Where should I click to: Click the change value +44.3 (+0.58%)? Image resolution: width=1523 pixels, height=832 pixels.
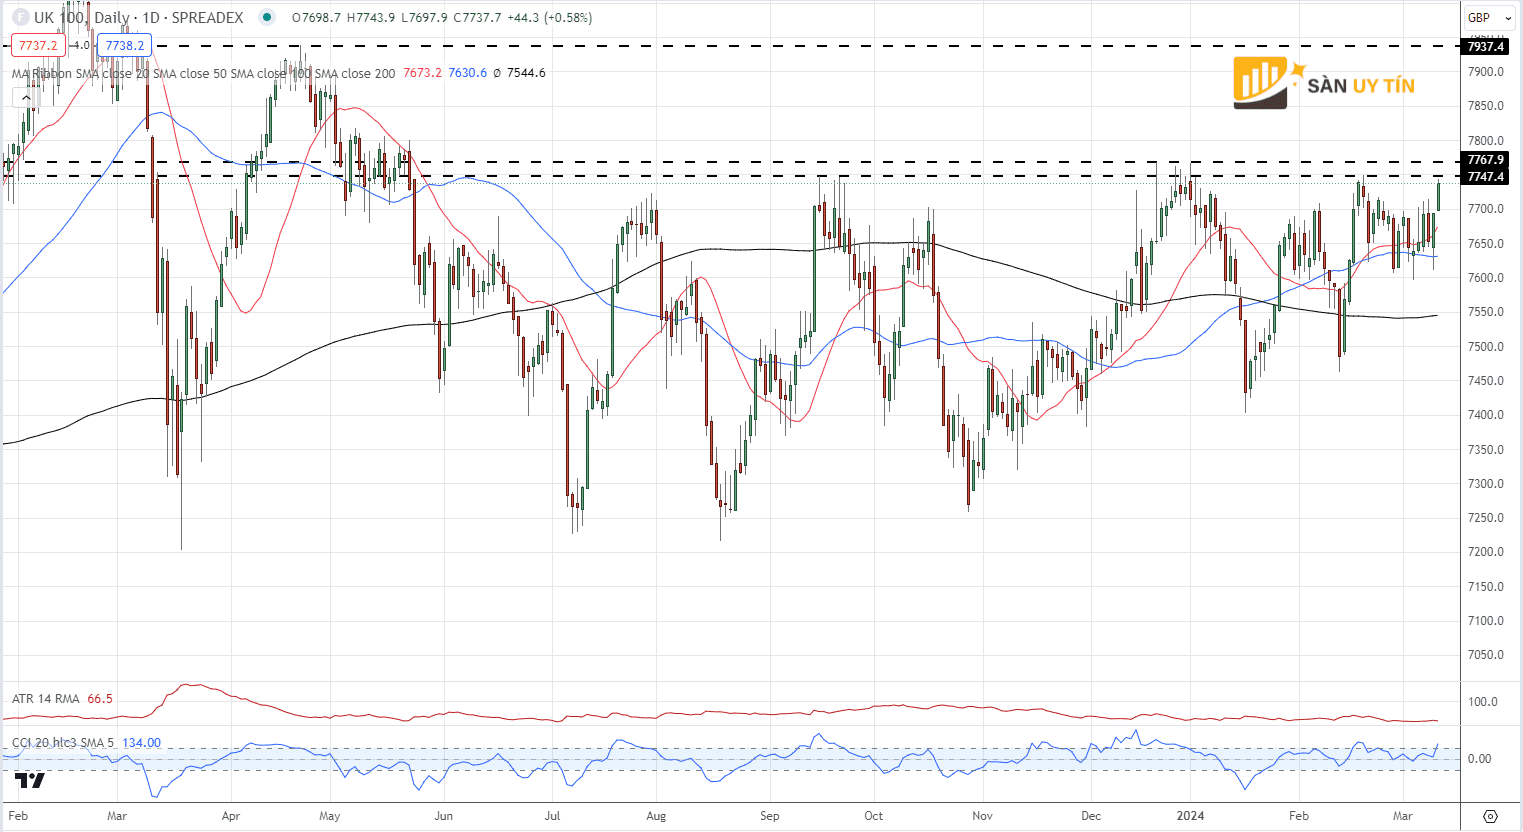[549, 18]
